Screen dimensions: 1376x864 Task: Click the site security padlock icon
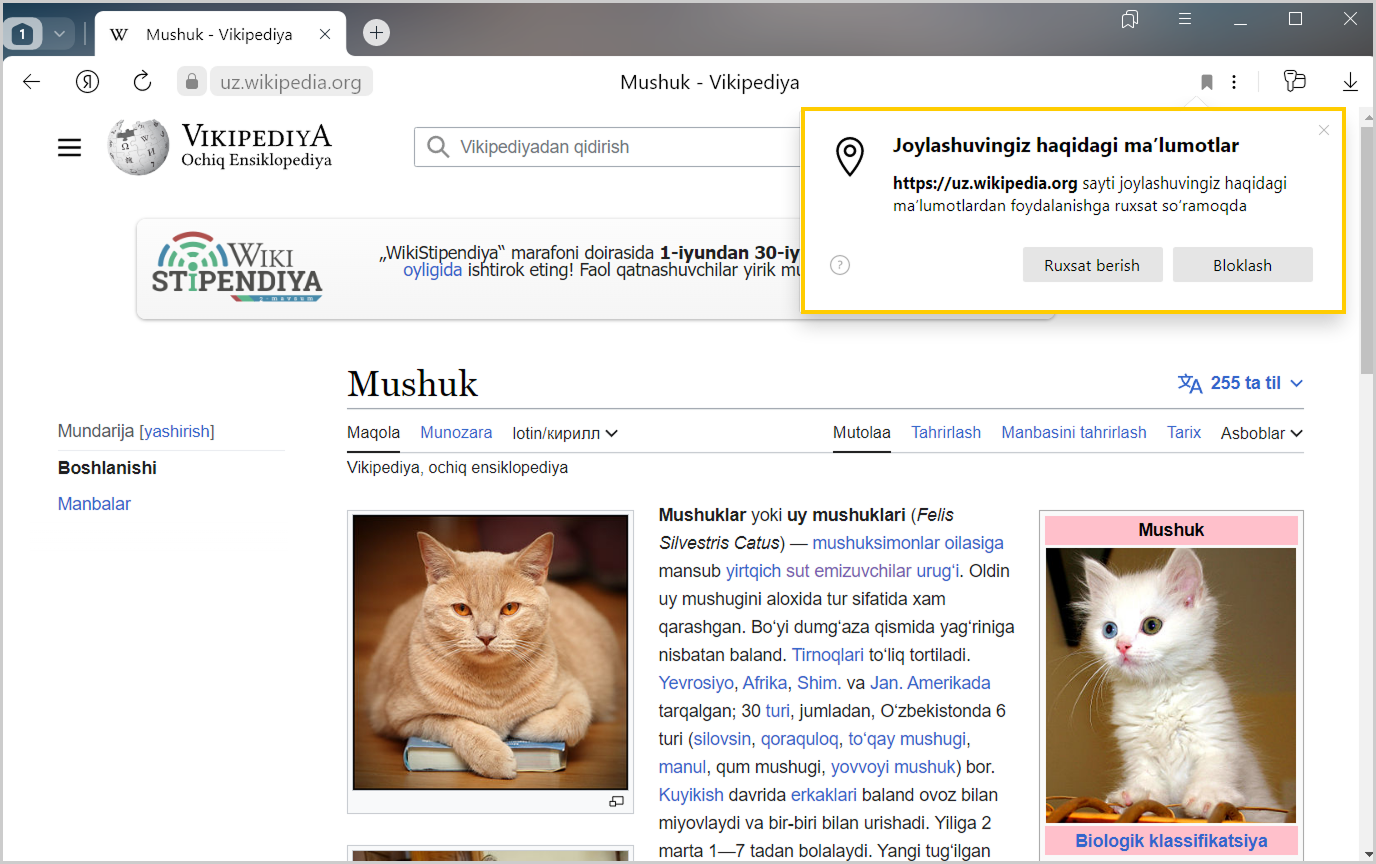pos(192,82)
